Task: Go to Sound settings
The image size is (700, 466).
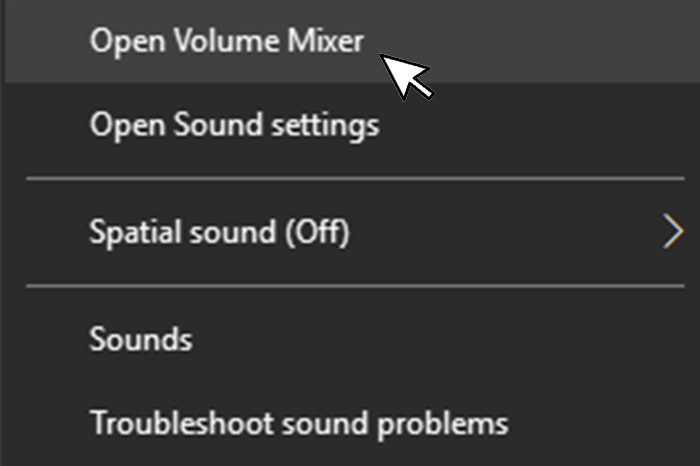Action: [234, 125]
